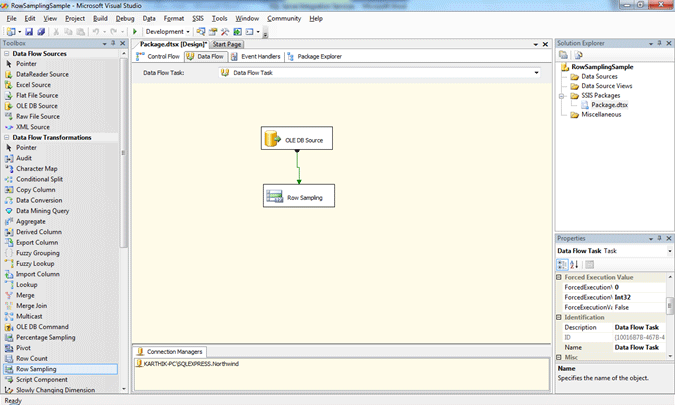The height and width of the screenshot is (405, 675).
Task: Click the Undo icon in toolbar
Action: [x=96, y=31]
